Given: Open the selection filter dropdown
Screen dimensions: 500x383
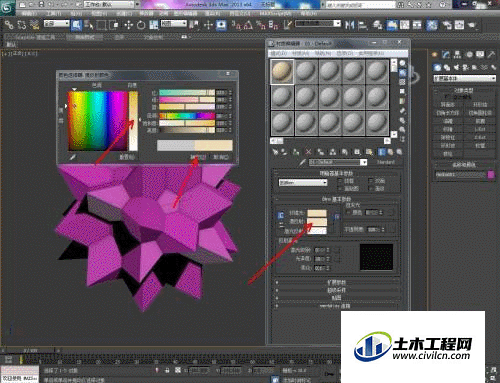Looking at the screenshot, I should 56,24.
